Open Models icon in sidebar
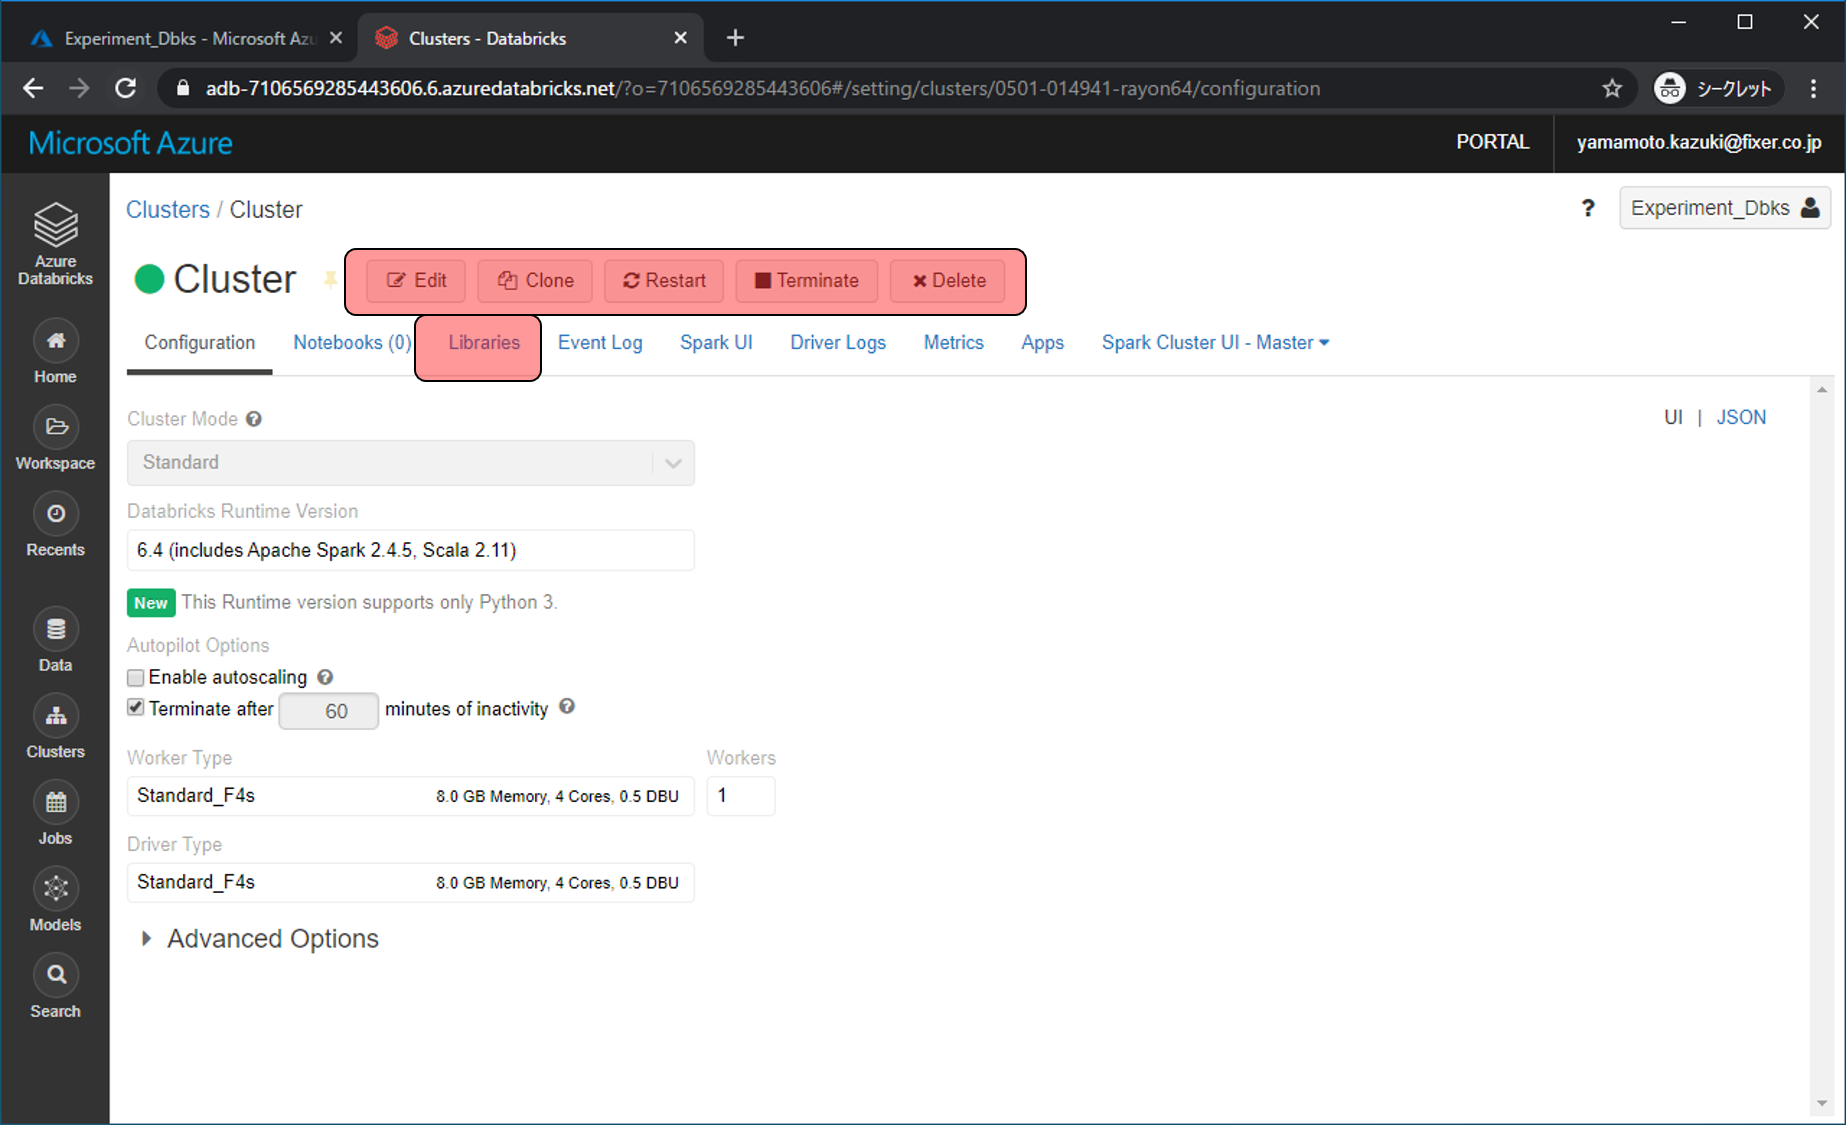This screenshot has height=1125, width=1846. [x=56, y=888]
